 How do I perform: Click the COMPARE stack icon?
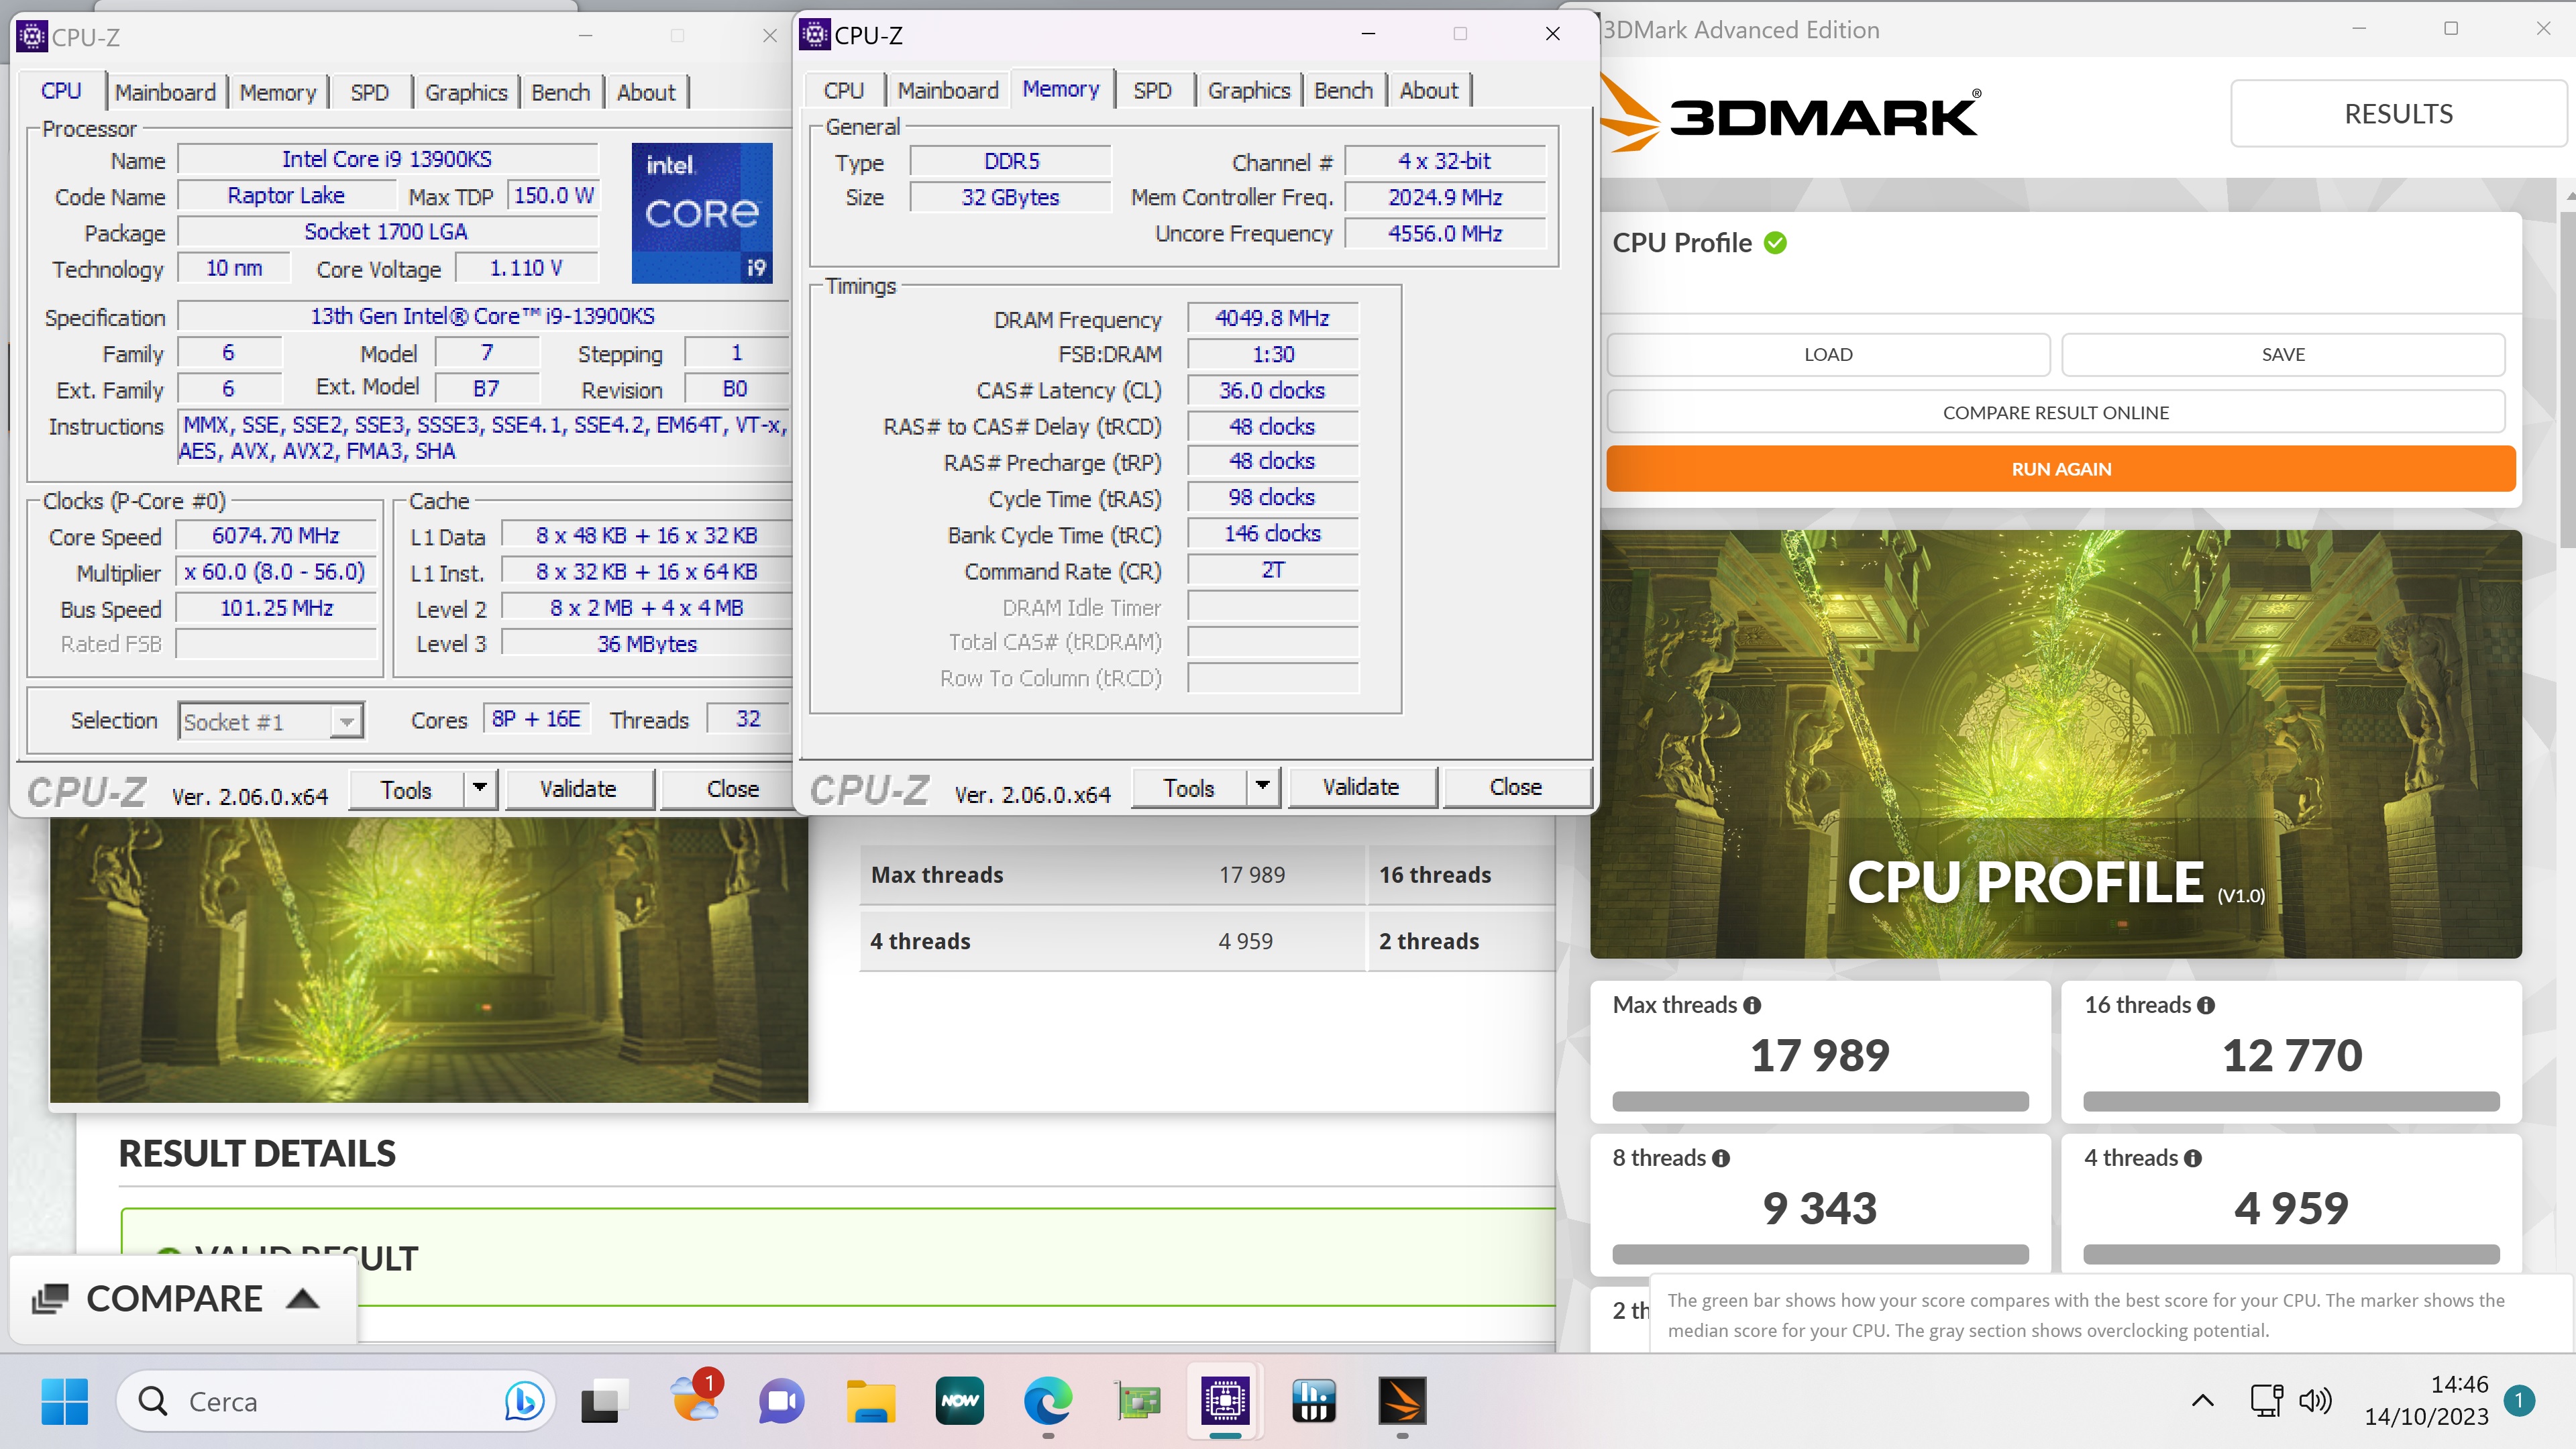[x=50, y=1299]
